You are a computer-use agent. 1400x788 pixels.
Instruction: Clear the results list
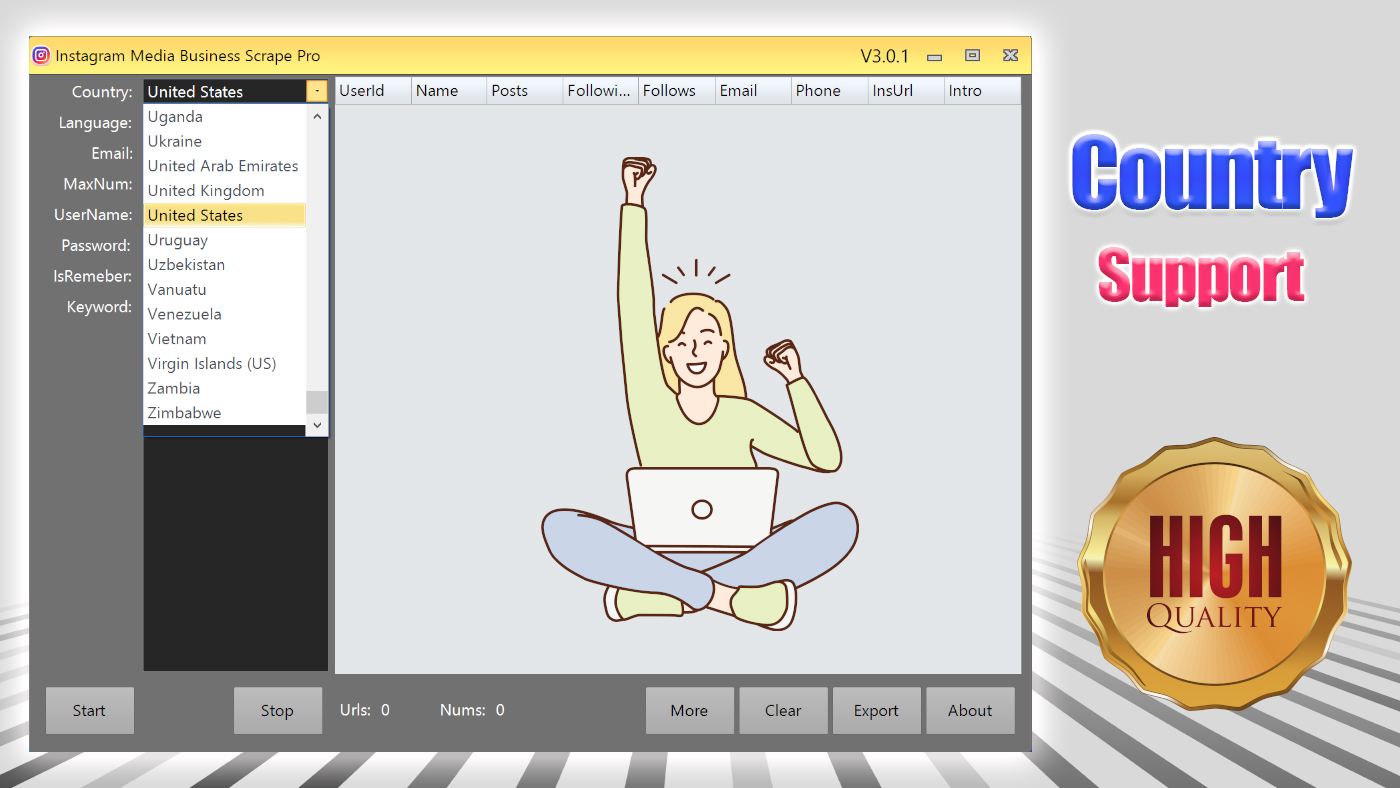click(783, 711)
